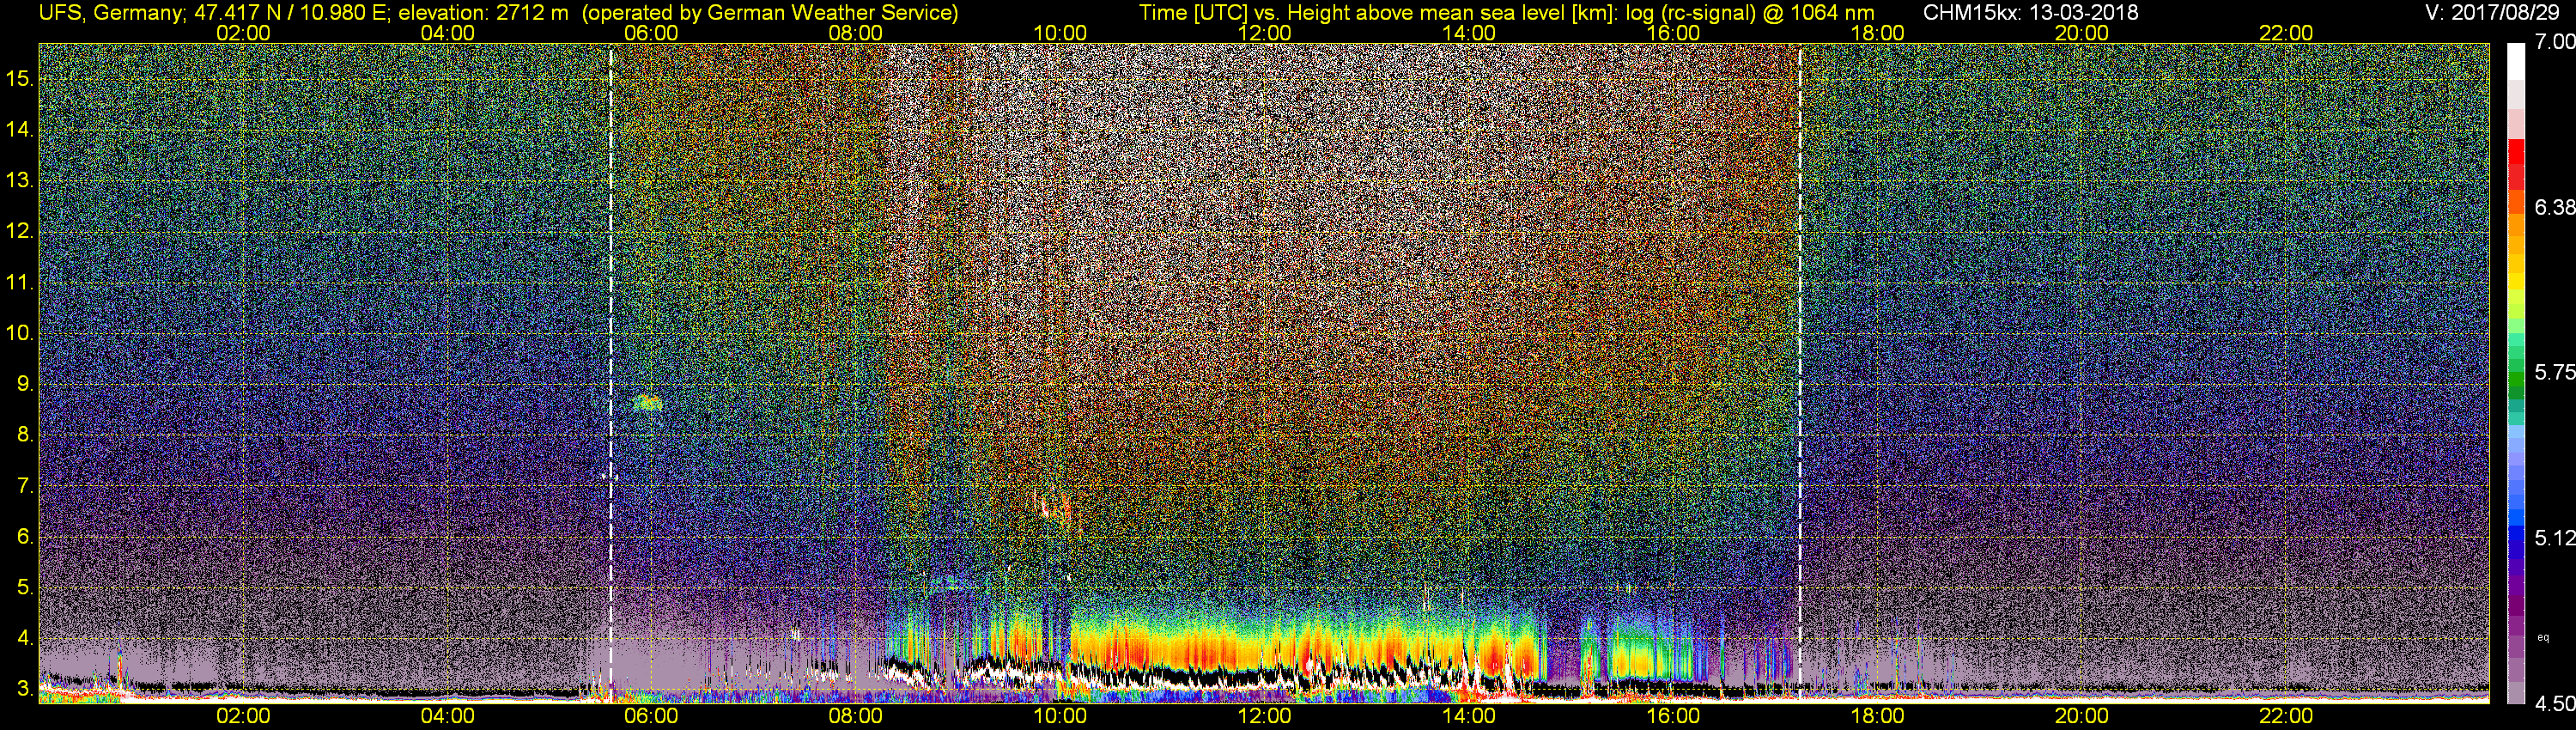Click the 15 km height axis label
Image resolution: width=2576 pixels, height=730 pixels.
(19, 79)
